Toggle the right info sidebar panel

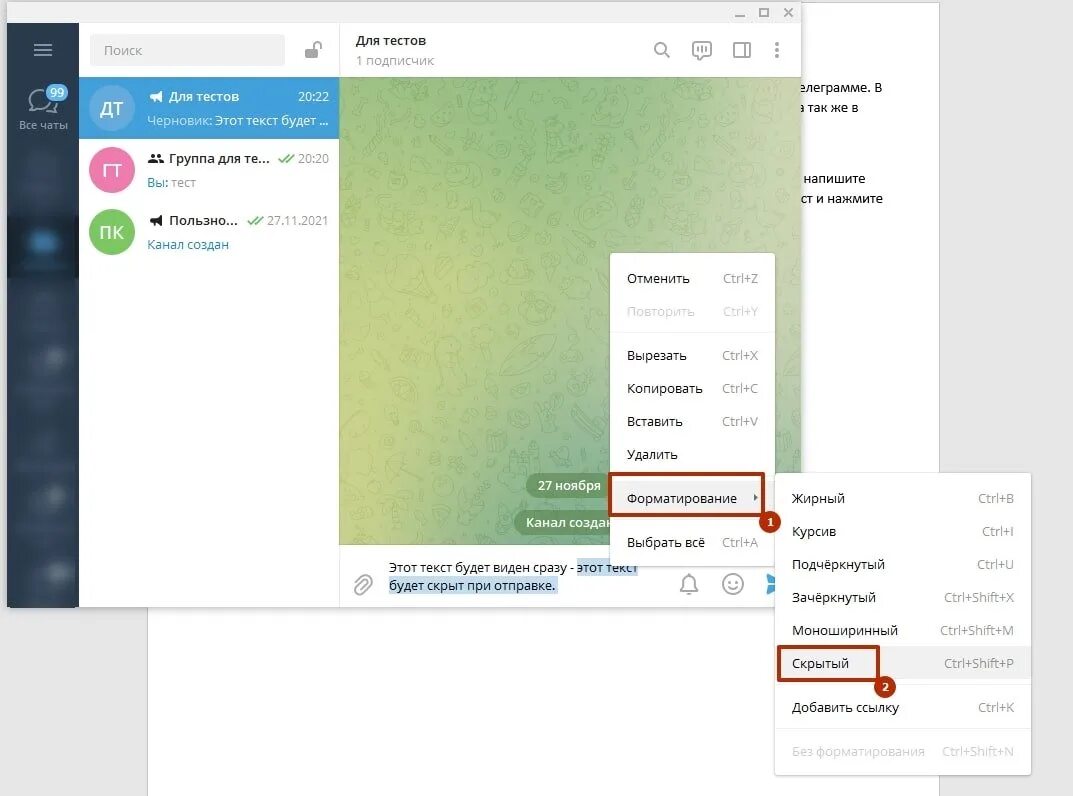point(742,50)
